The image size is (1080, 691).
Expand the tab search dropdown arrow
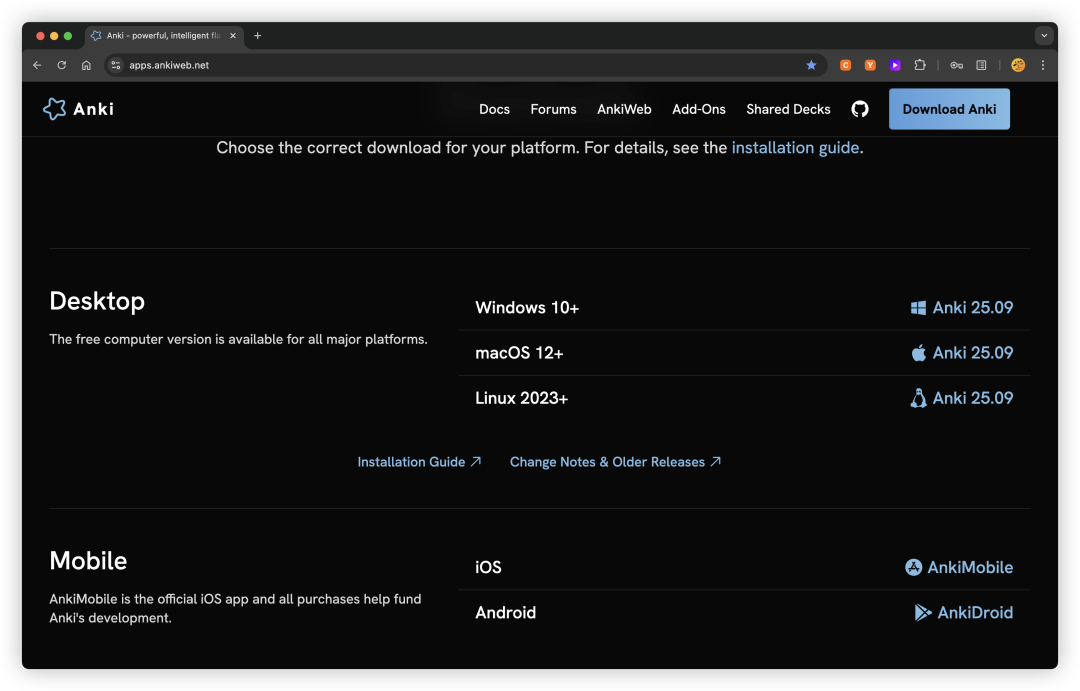[1044, 35]
